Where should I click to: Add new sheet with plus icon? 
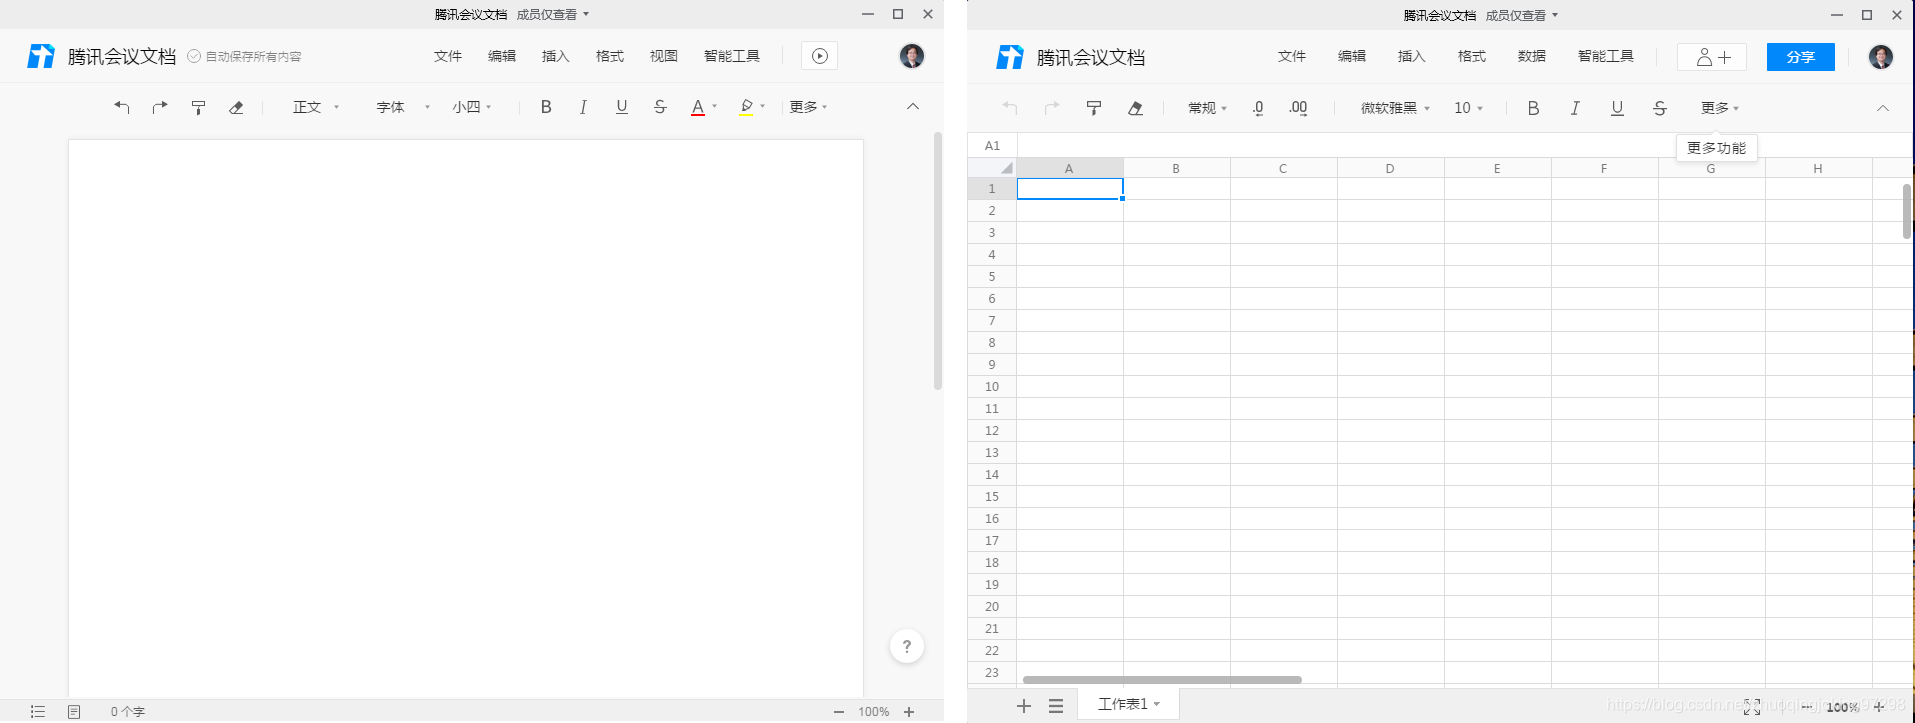pos(1024,706)
